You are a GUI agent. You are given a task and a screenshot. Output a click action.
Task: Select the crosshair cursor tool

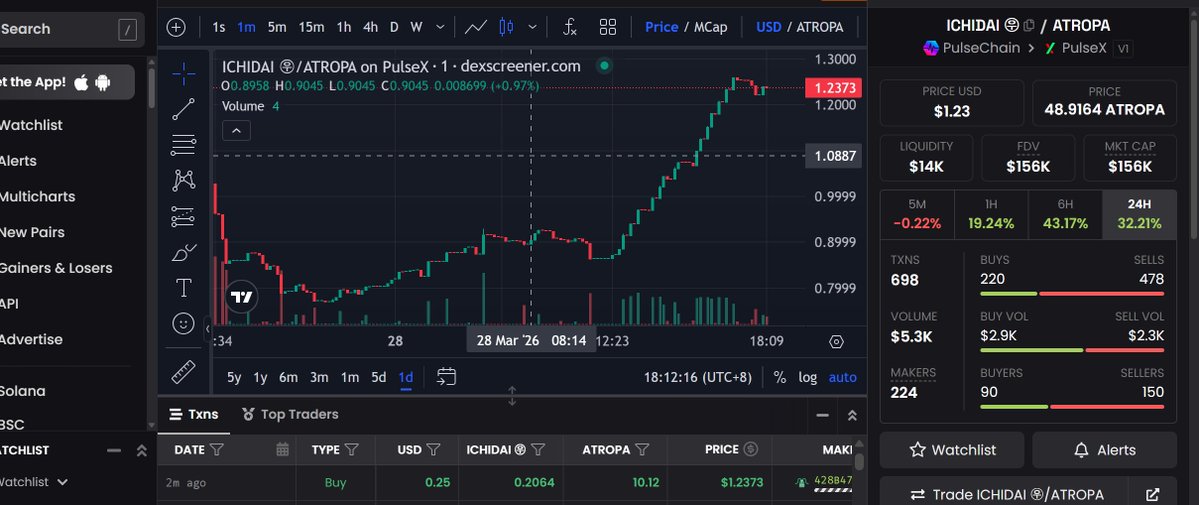184,74
